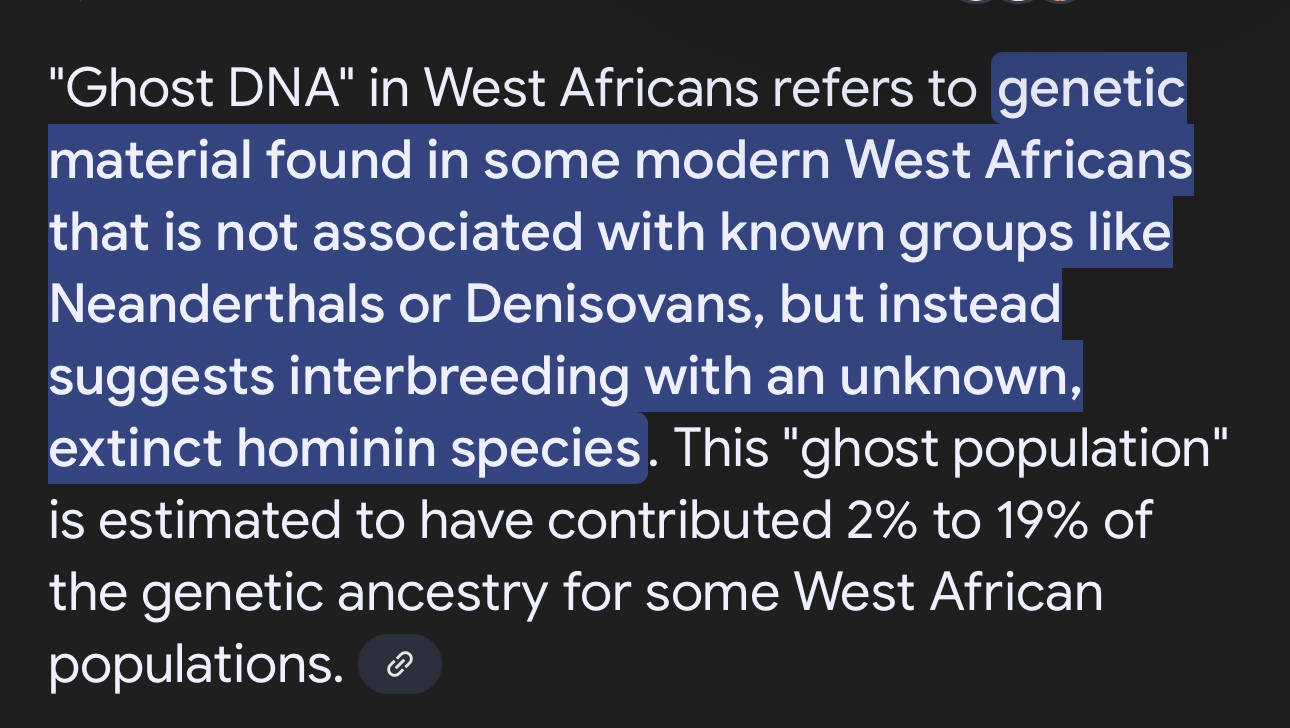Click the phrase "modern West Africans"
This screenshot has height=728, width=1290.
[x=913, y=161]
